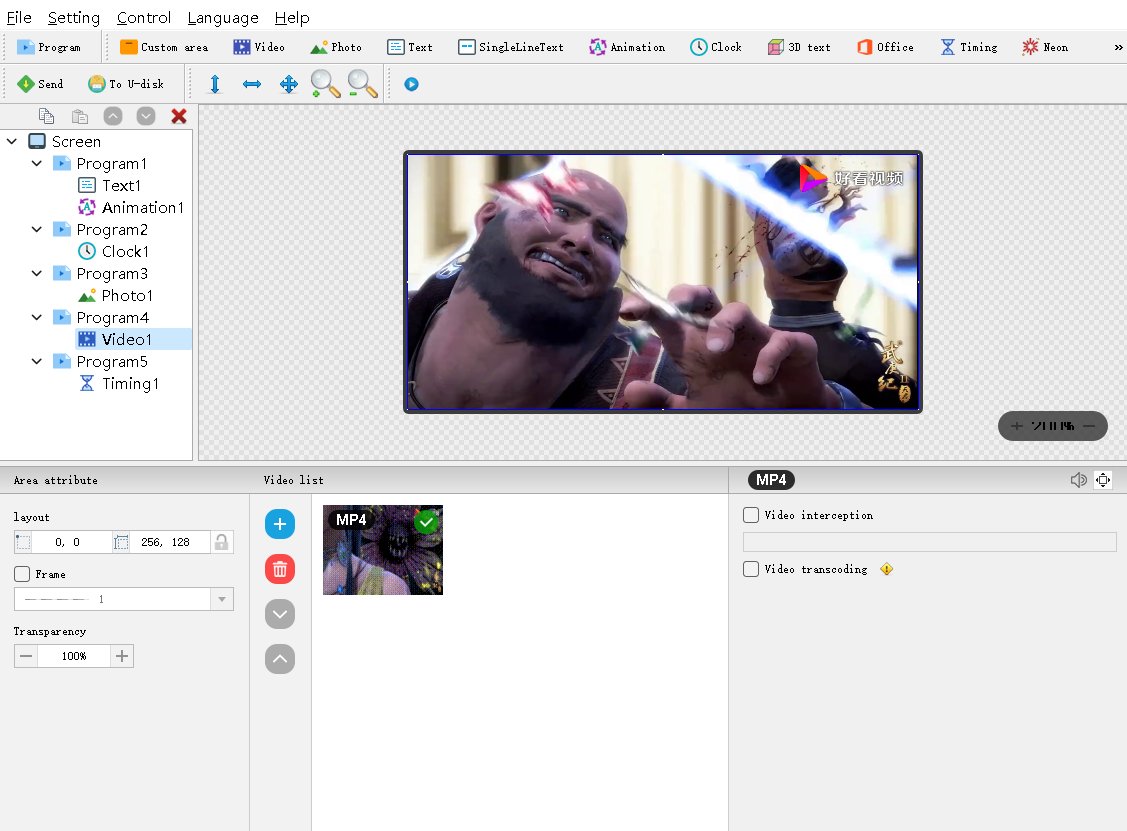Fill the screen with the four-way arrow icon
The width and height of the screenshot is (1127, 831).
(289, 84)
